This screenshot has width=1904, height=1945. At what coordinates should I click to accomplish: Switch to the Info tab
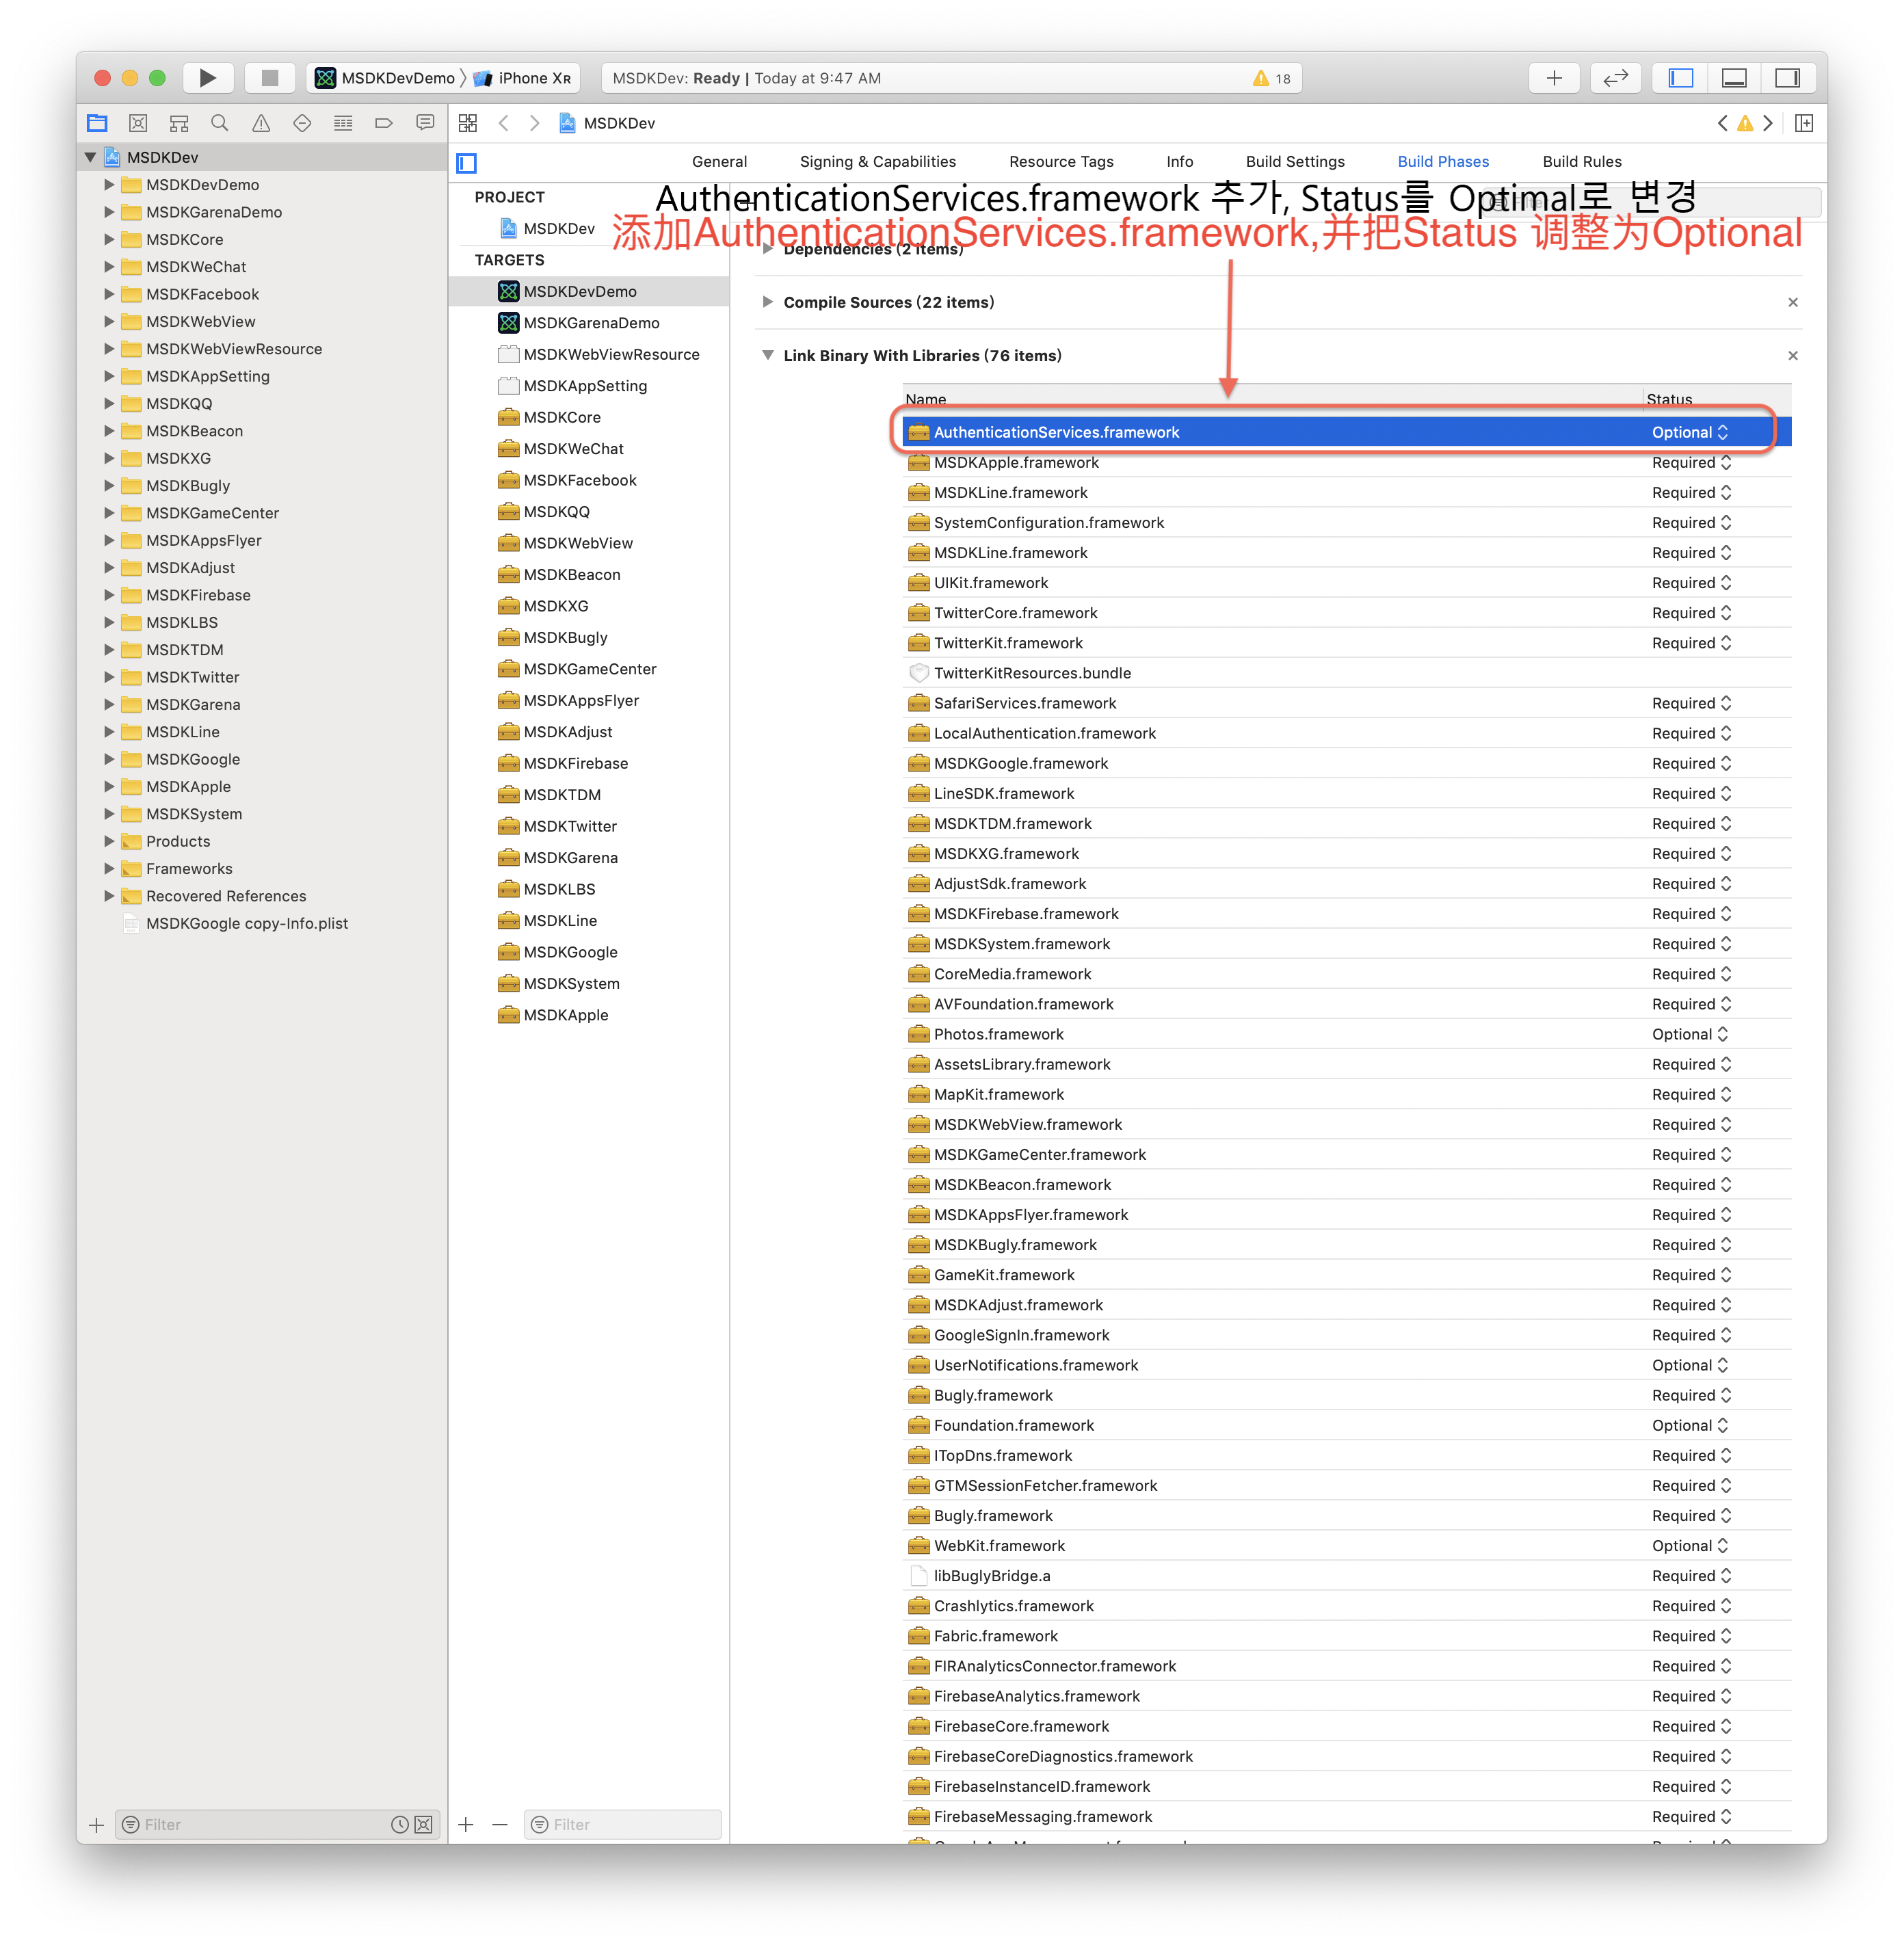pyautogui.click(x=1179, y=162)
